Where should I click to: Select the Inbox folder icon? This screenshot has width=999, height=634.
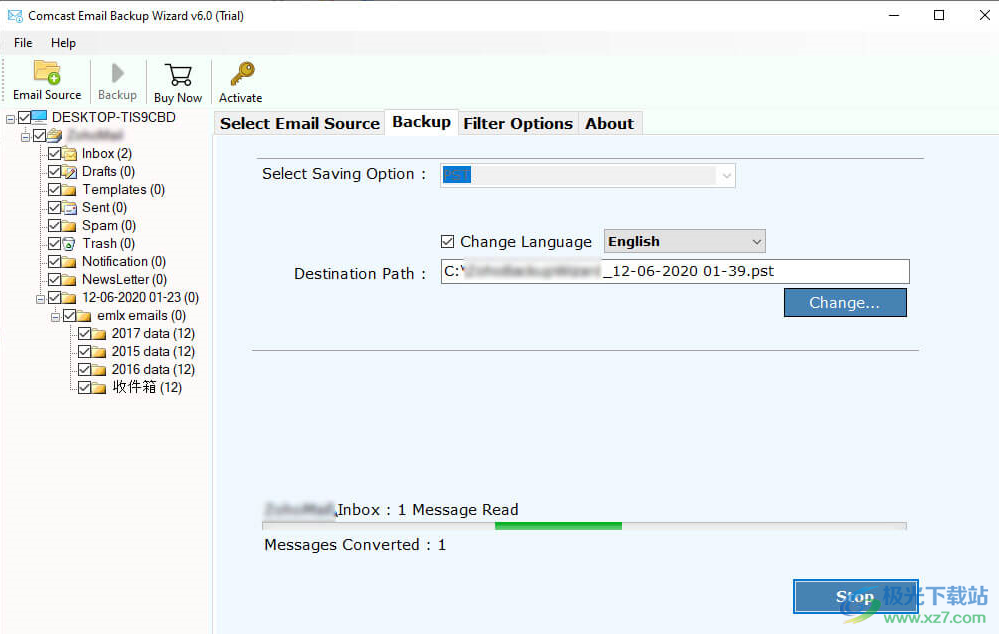coord(69,154)
